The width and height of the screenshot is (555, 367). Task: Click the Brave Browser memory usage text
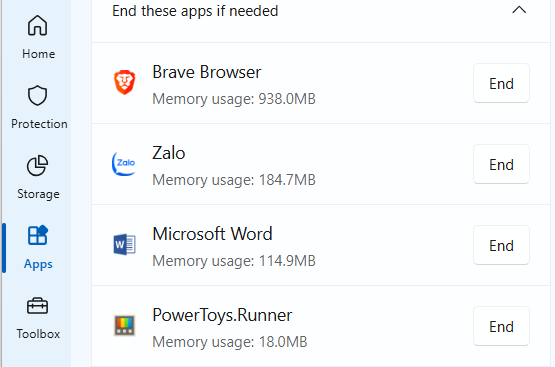(x=234, y=99)
